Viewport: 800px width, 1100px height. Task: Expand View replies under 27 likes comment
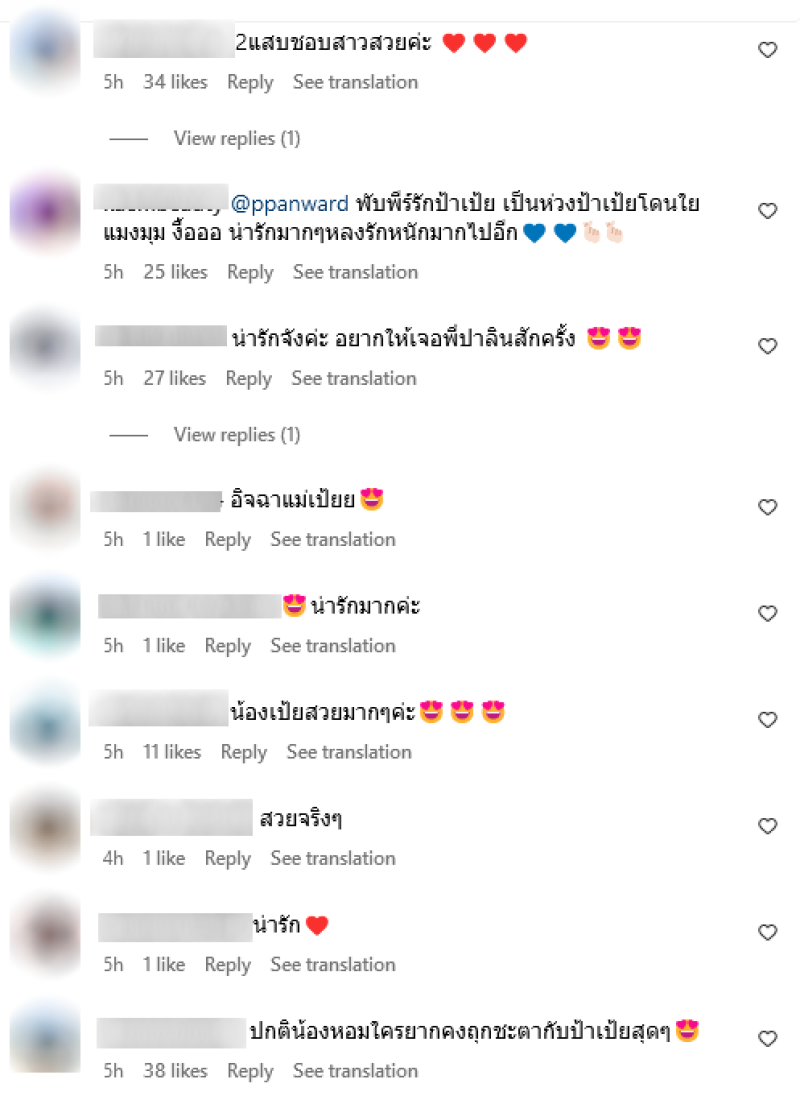pos(237,435)
